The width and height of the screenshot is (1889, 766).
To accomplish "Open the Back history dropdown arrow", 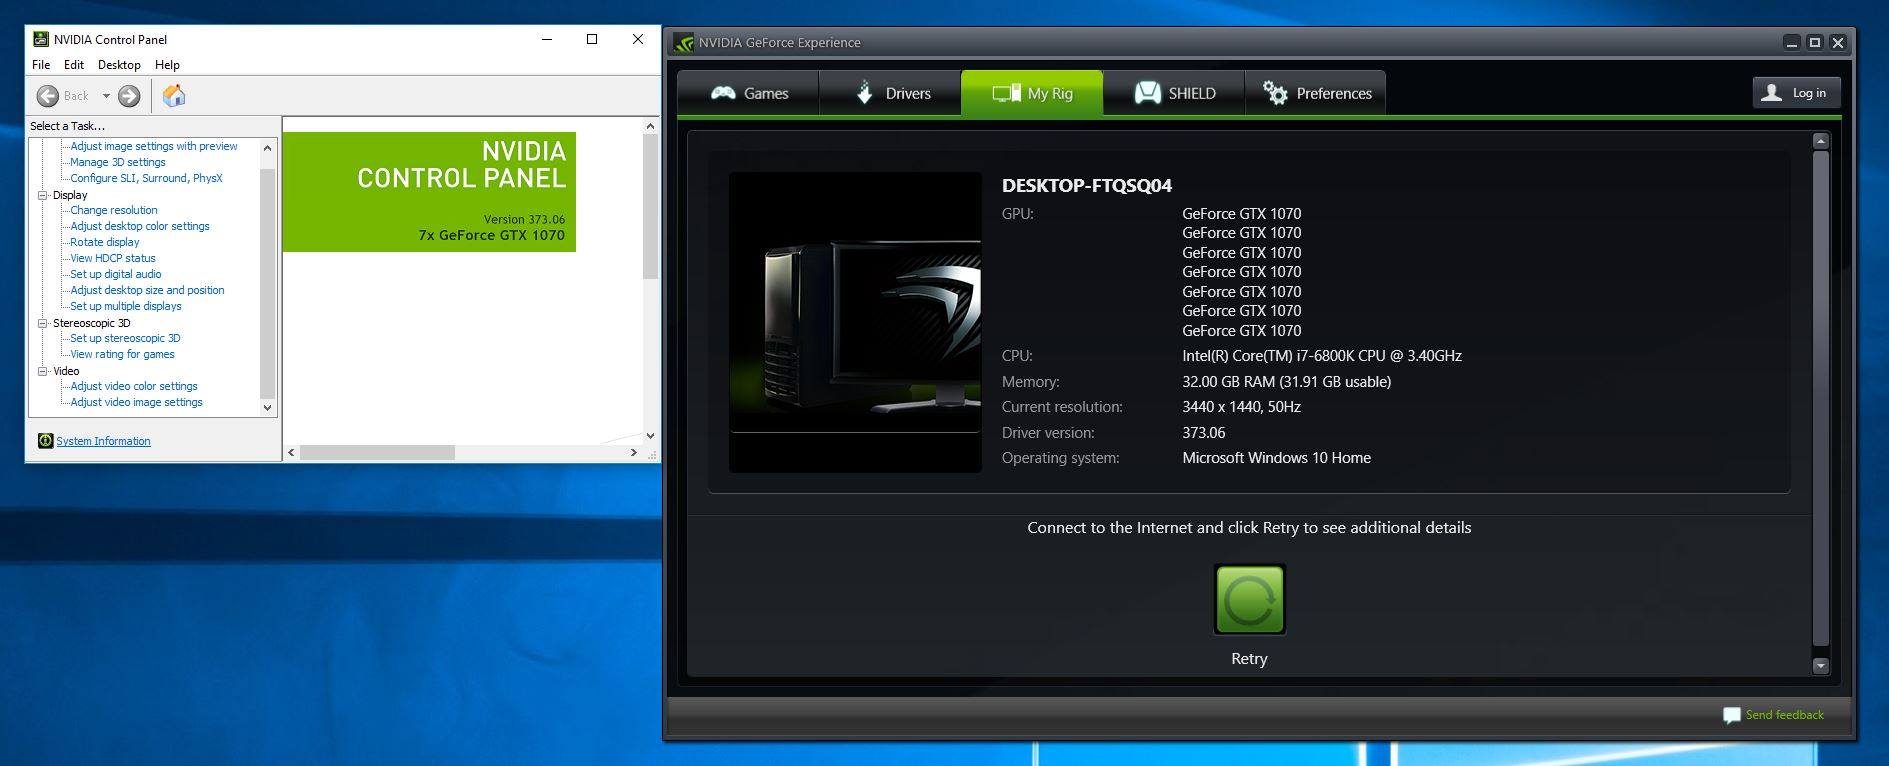I will (x=106, y=96).
